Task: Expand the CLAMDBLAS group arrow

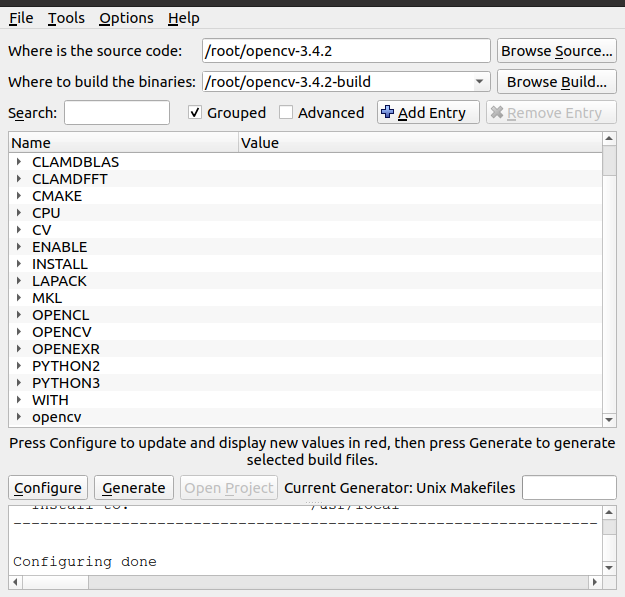Action: click(x=19, y=162)
